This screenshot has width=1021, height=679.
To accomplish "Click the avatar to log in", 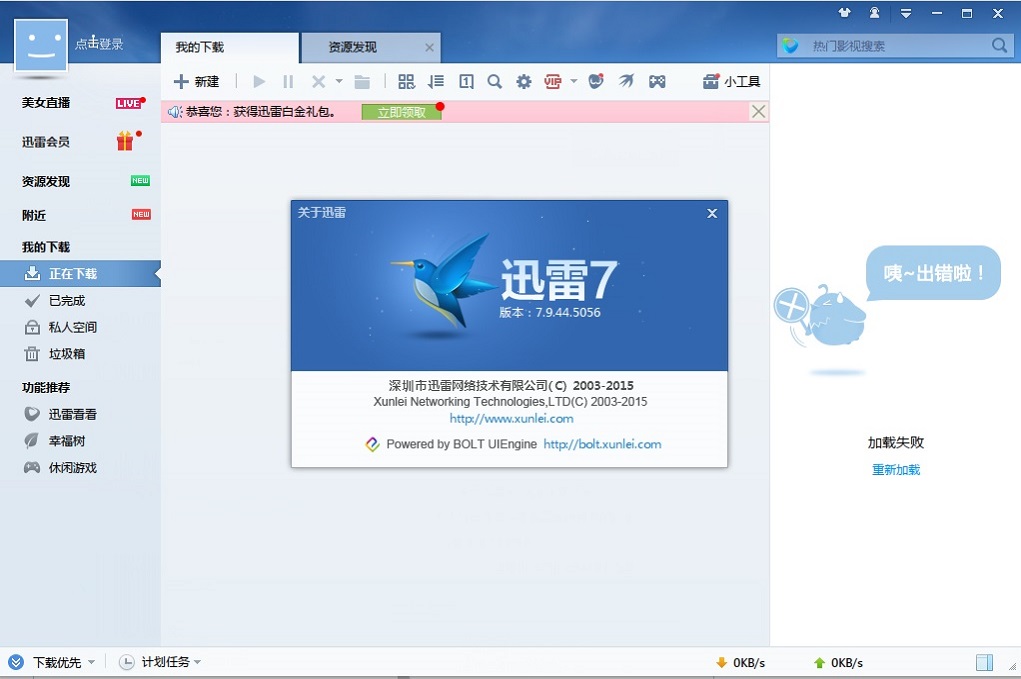I will click(41, 45).
